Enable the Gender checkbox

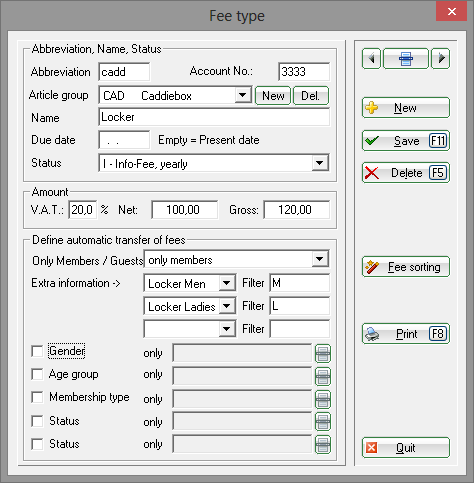click(x=37, y=351)
